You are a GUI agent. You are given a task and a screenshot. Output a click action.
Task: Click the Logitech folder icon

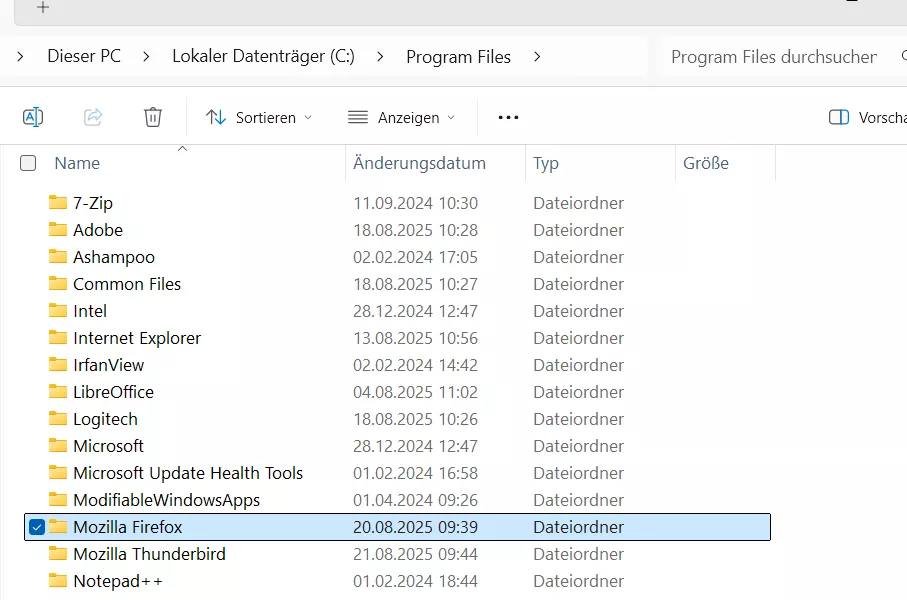58,418
